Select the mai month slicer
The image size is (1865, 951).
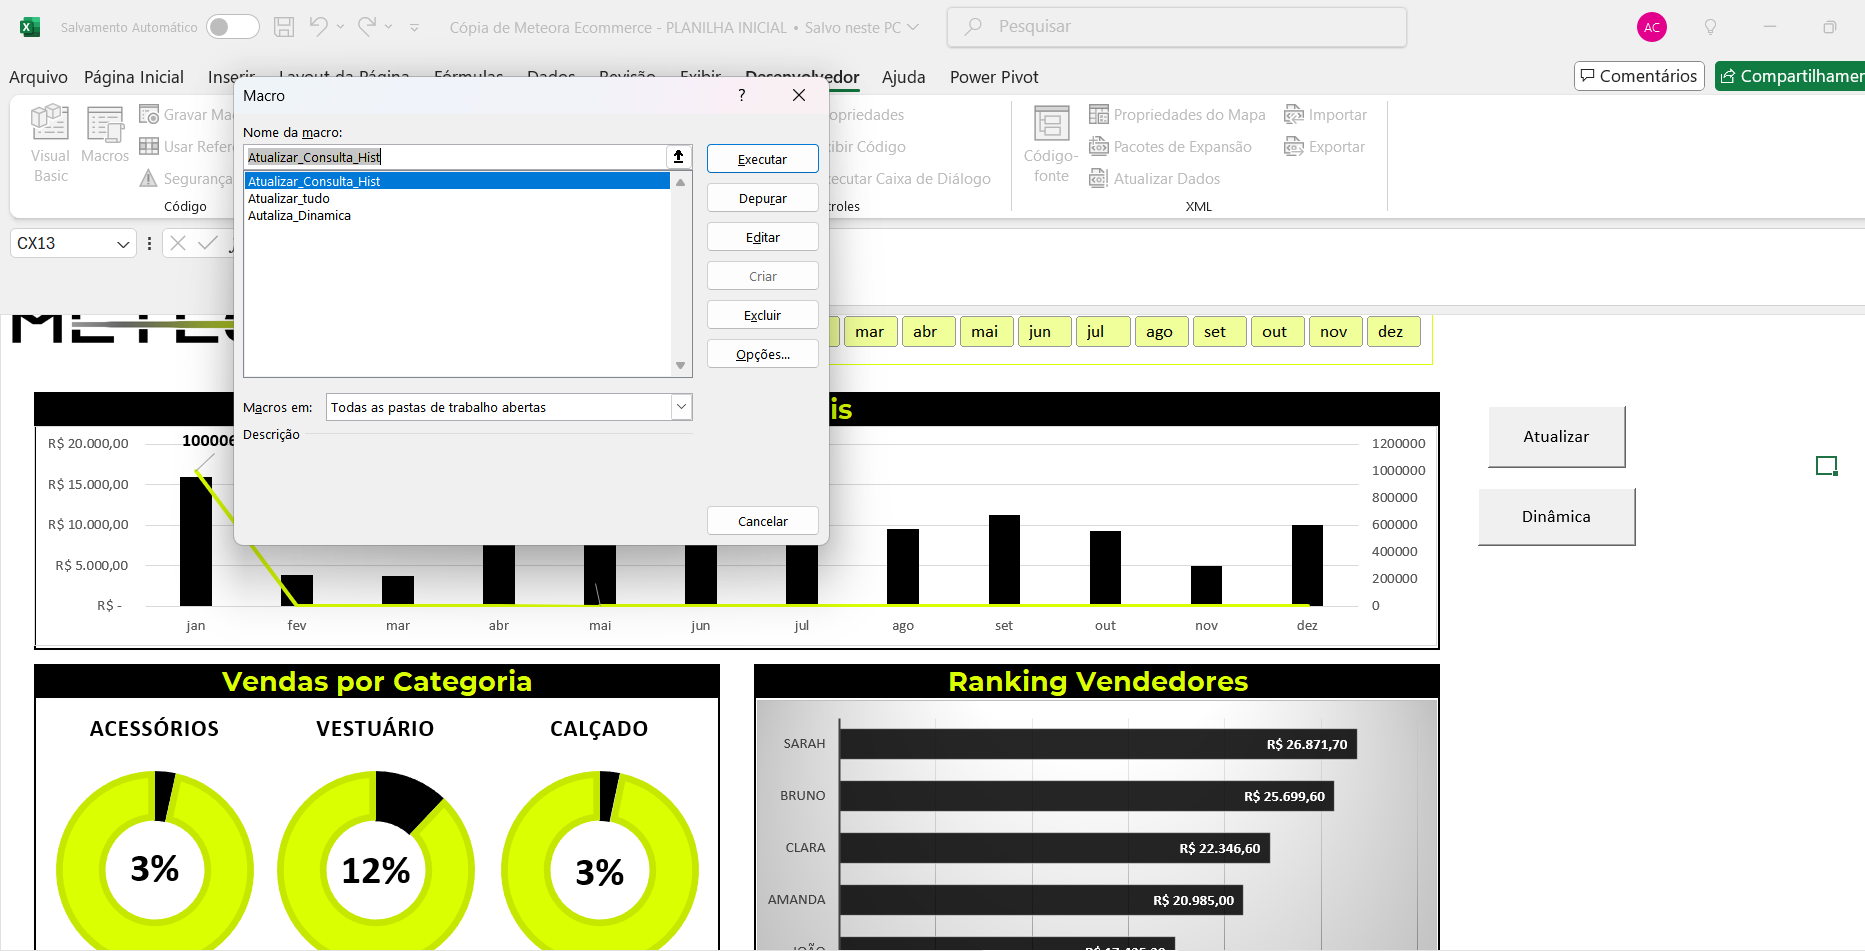click(985, 332)
